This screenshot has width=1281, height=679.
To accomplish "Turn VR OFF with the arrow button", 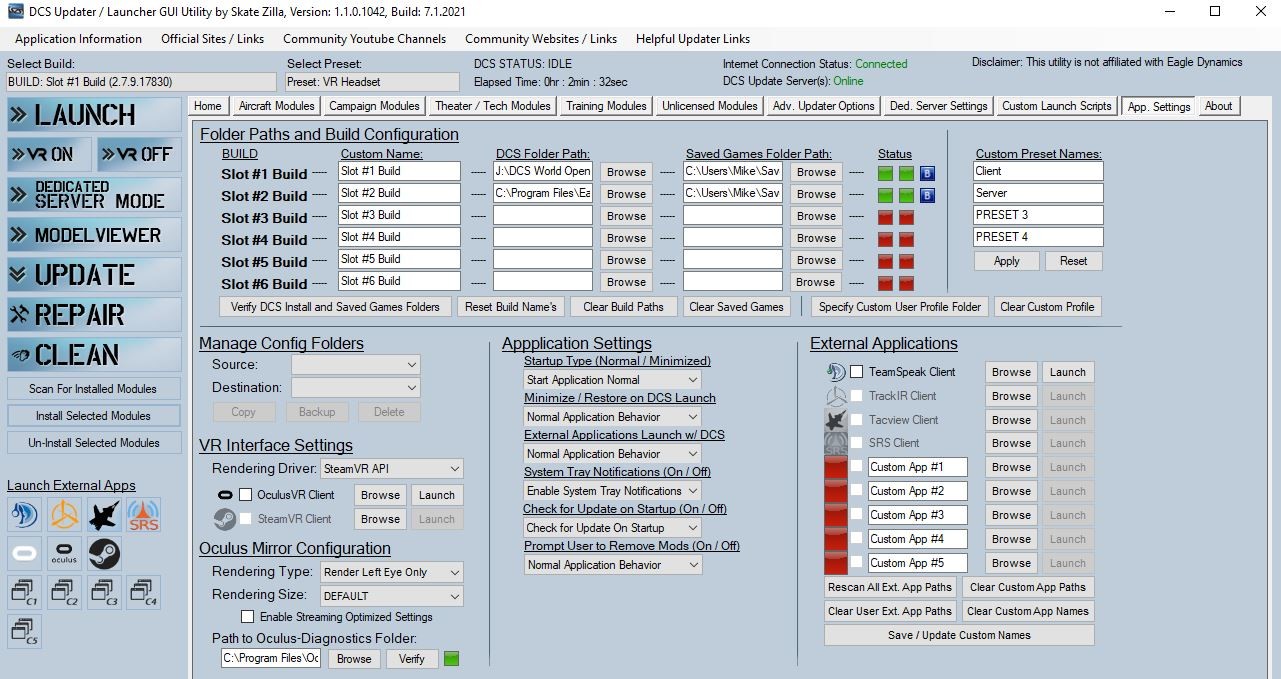I will point(139,154).
